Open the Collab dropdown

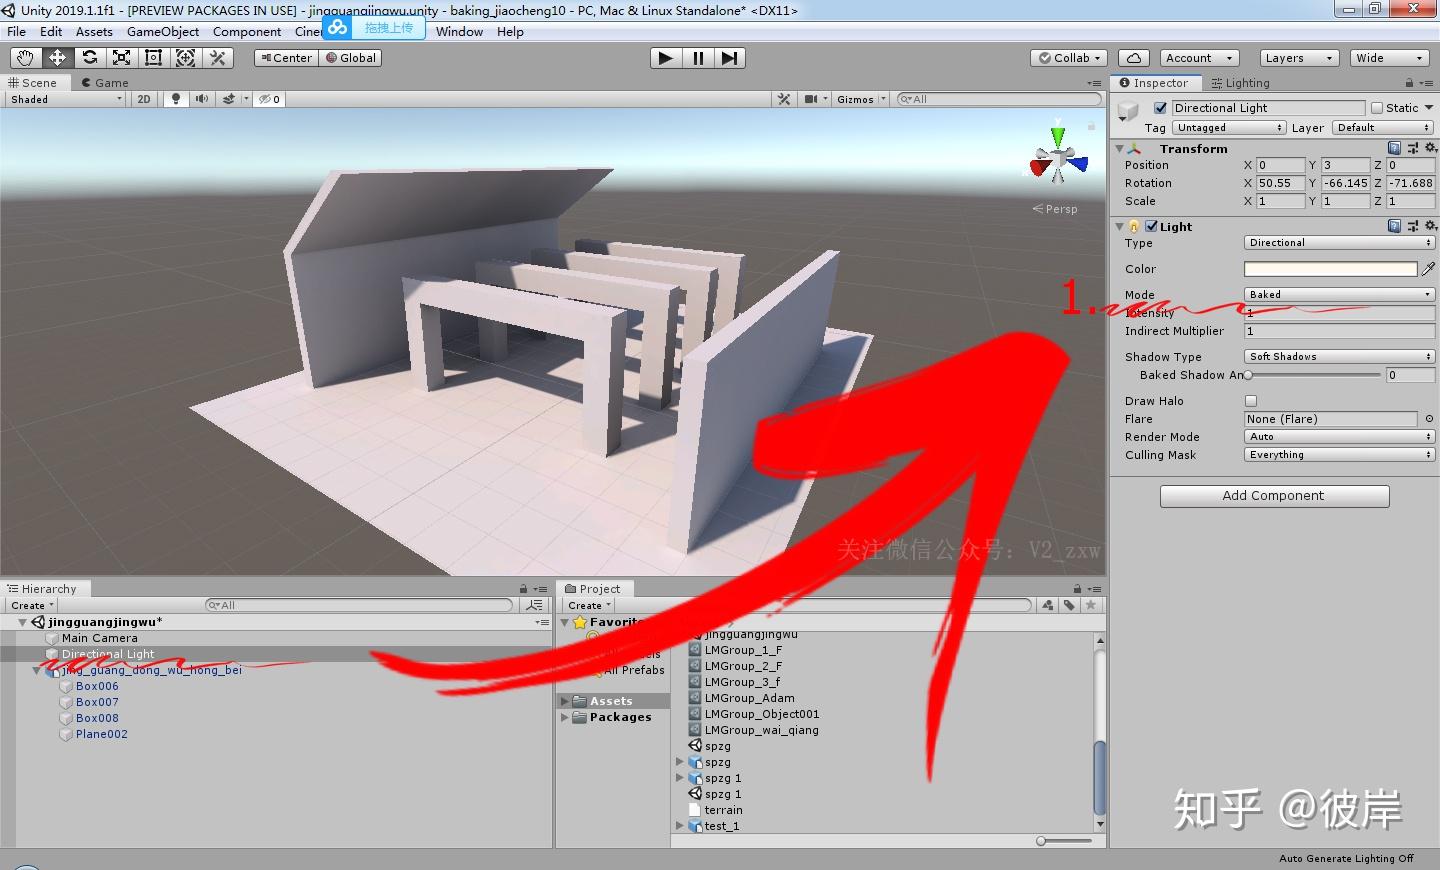point(1070,58)
